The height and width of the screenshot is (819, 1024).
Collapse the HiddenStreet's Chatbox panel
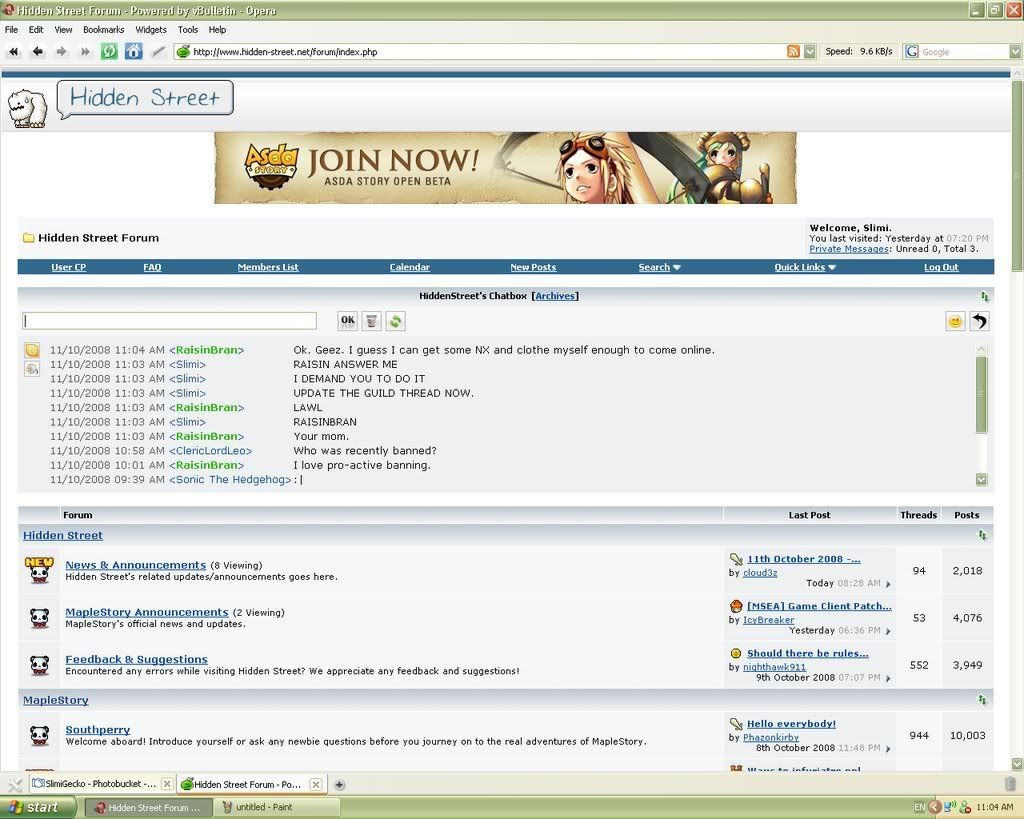984,297
